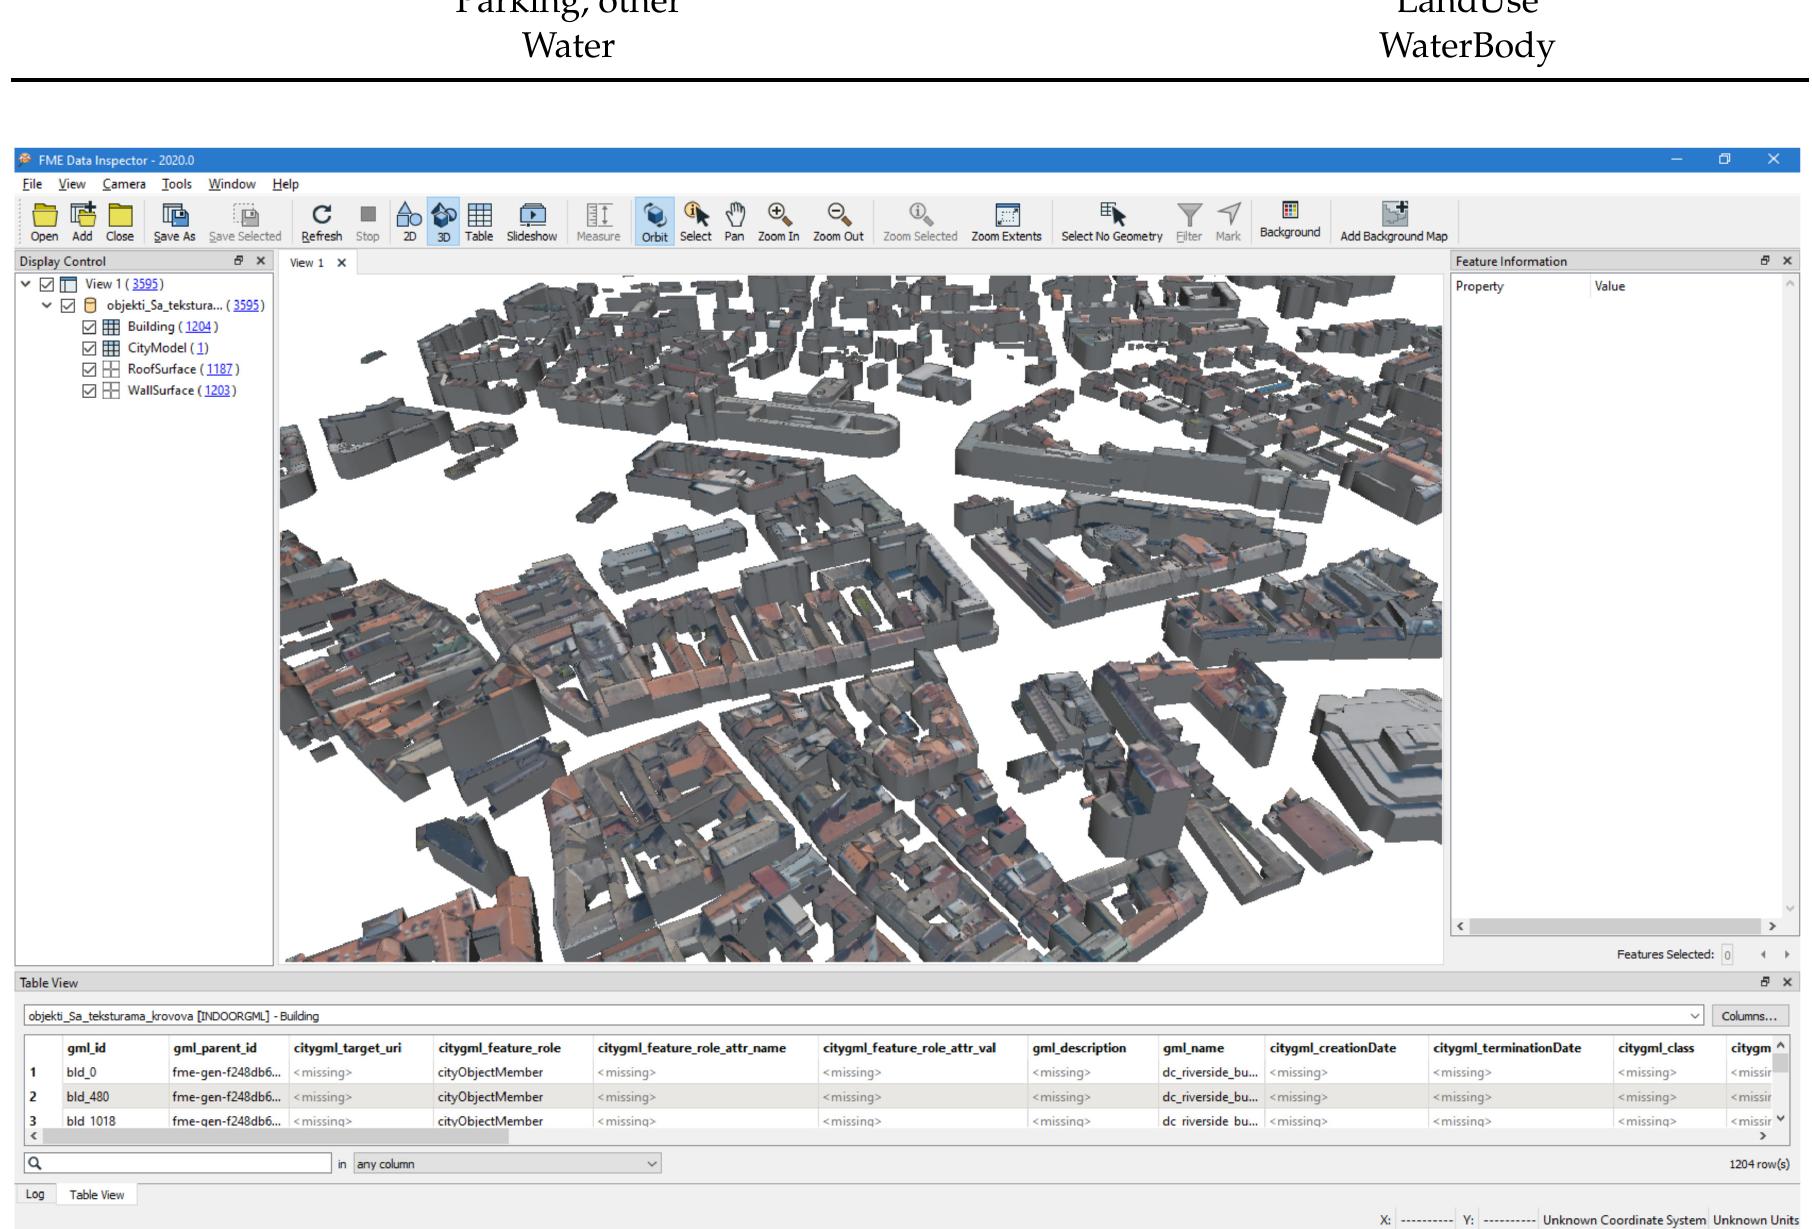1812x1229 pixels.
Task: Switch to 3D view mode
Action: (443, 222)
